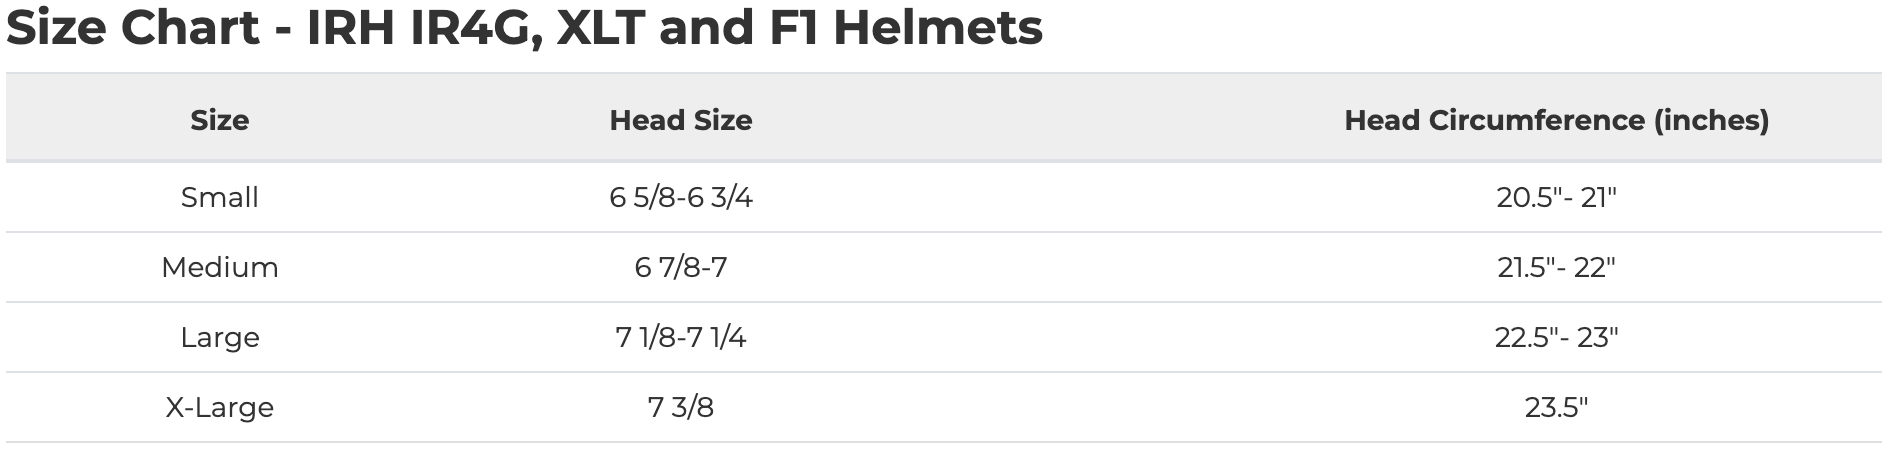Select the 6 7/8-7 head size
Viewport: 1882px width, 452px height.
point(680,268)
